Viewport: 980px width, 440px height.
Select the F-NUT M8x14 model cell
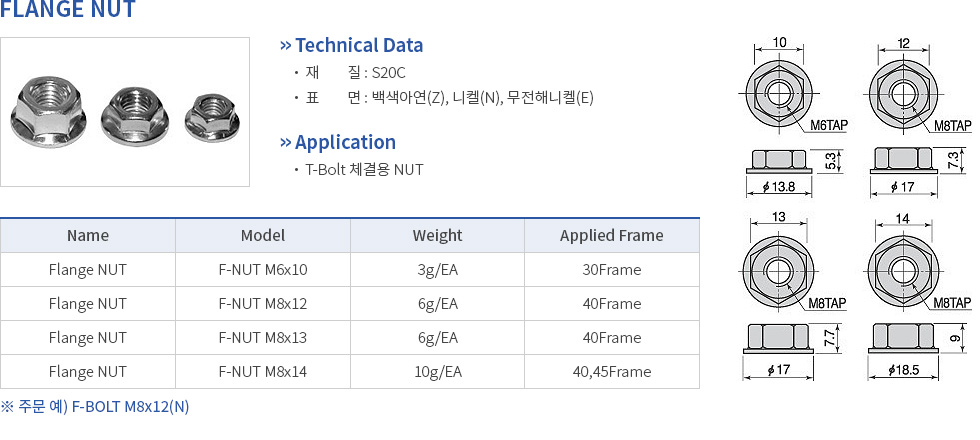pyautogui.click(x=263, y=372)
